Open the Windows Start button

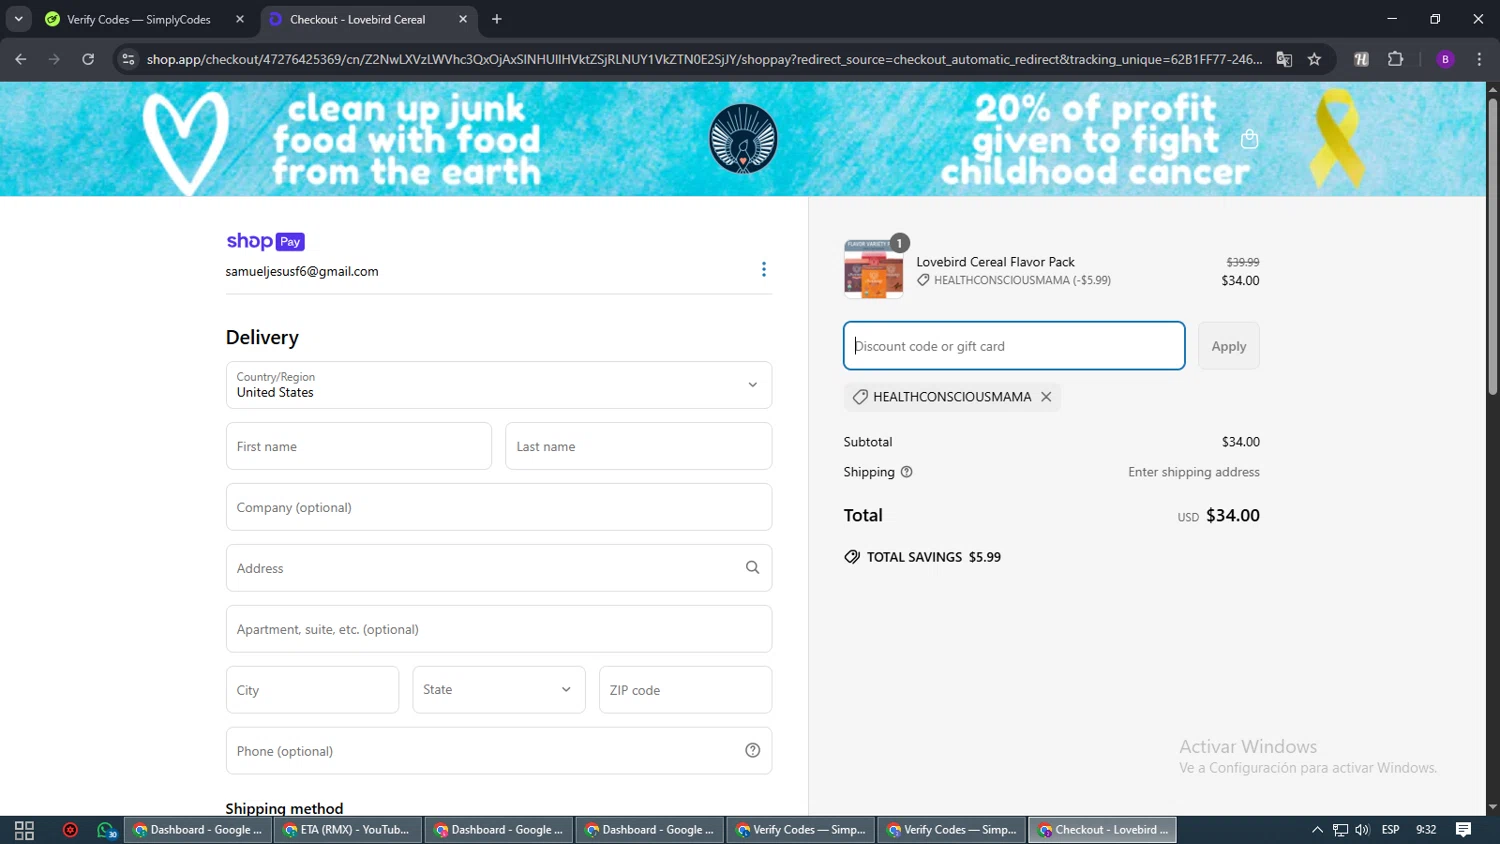(x=24, y=830)
